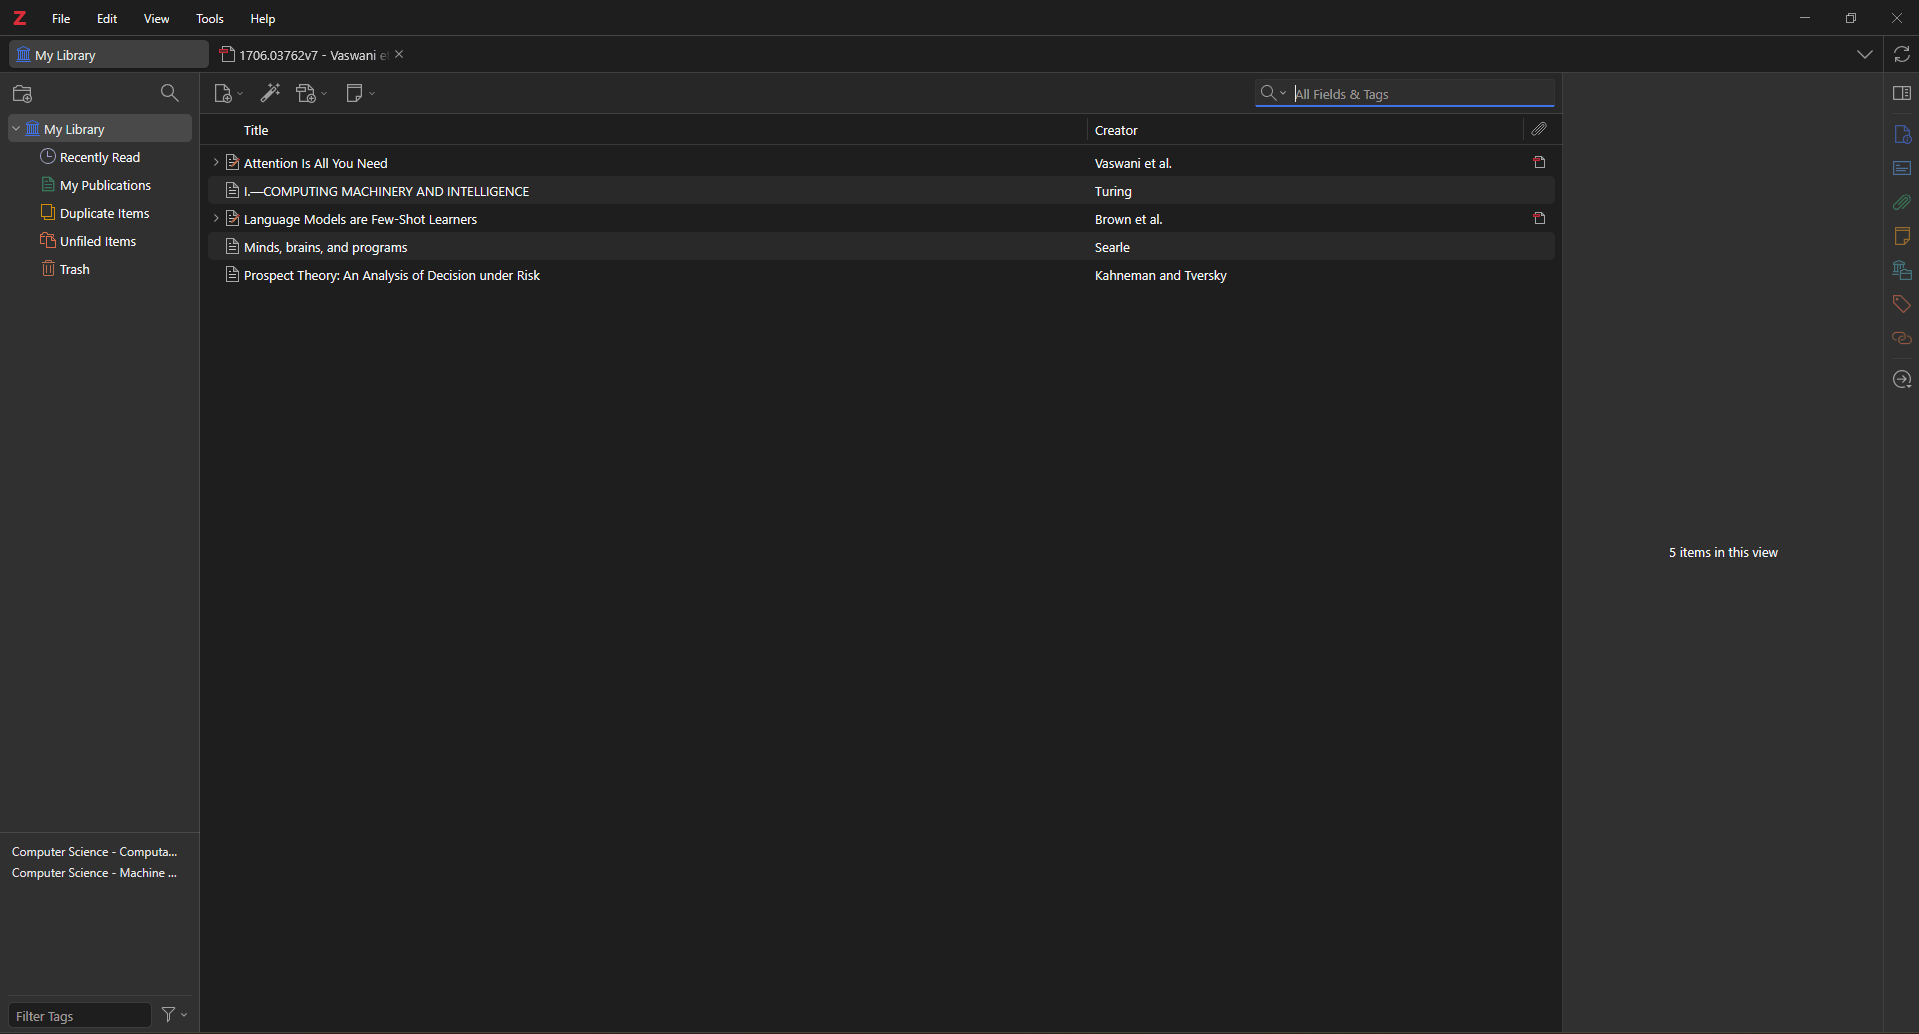Click the Zotero logo icon

20,19
